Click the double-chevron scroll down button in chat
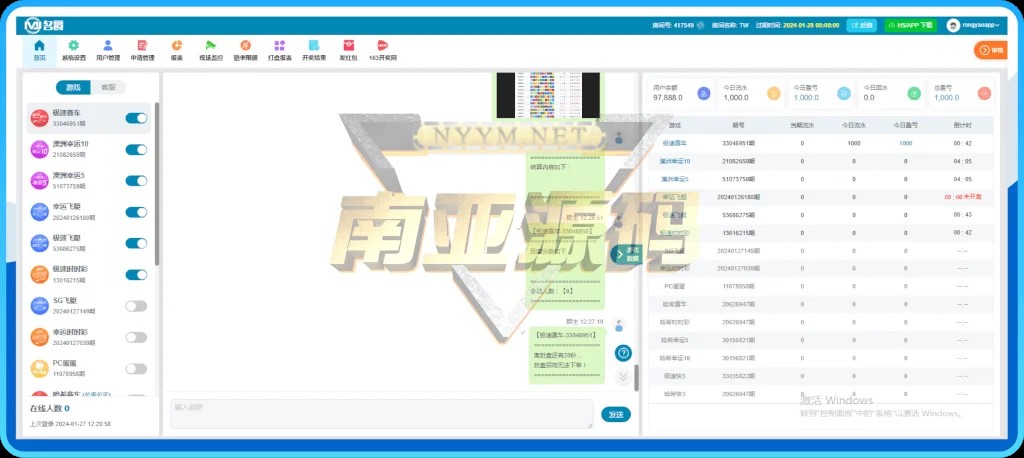1024x458 pixels. click(623, 376)
